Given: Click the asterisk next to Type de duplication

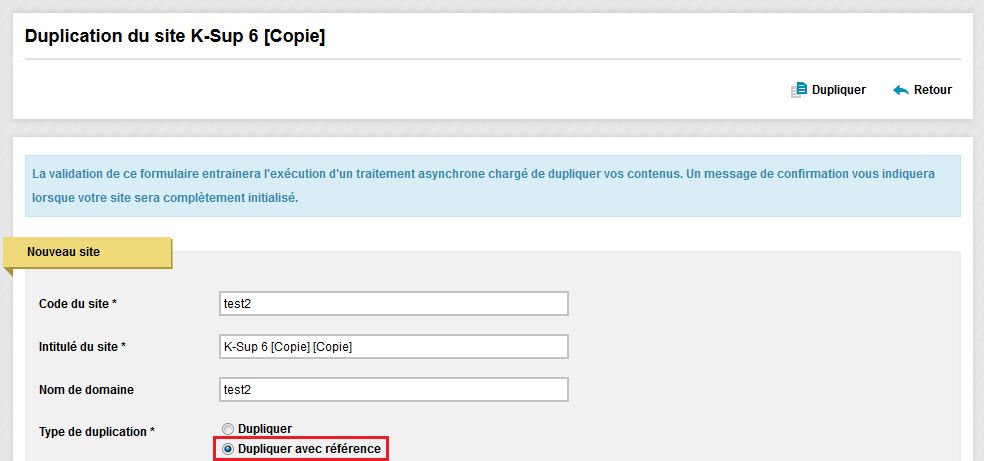Looking at the screenshot, I should tap(152, 431).
